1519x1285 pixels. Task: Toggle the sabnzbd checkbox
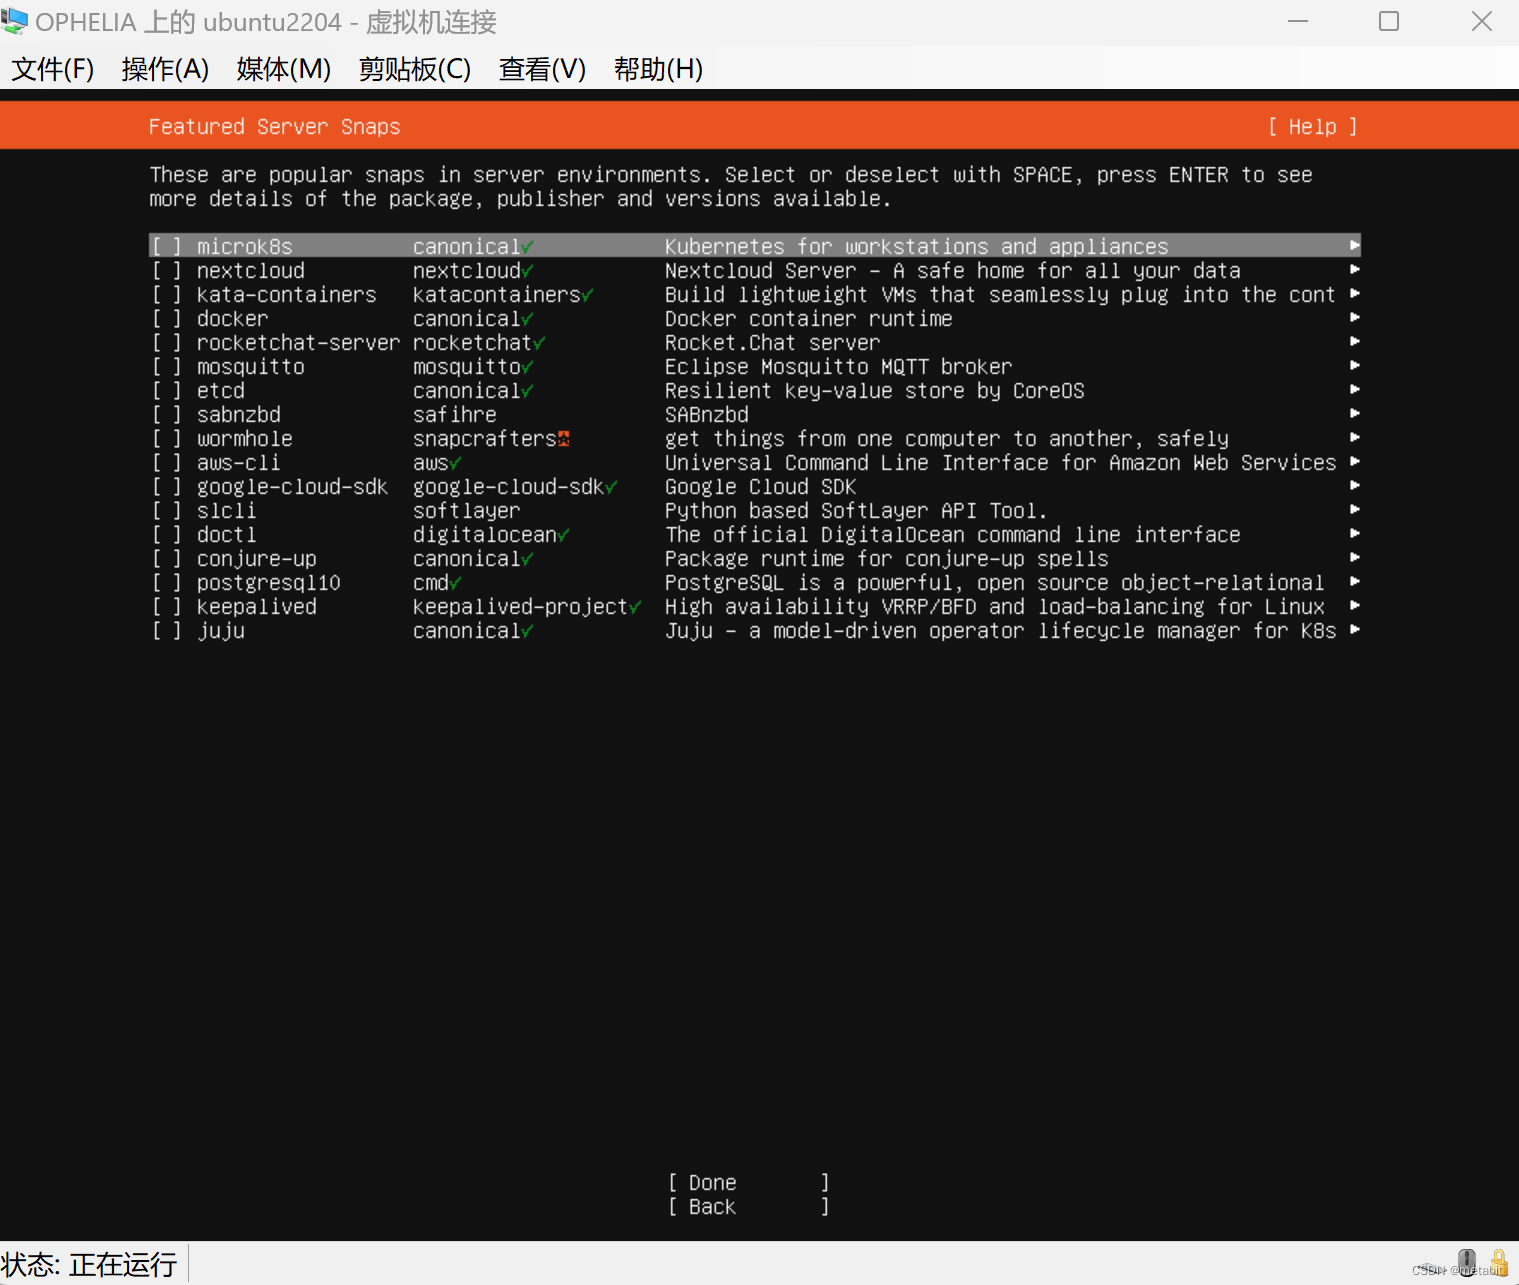[167, 414]
